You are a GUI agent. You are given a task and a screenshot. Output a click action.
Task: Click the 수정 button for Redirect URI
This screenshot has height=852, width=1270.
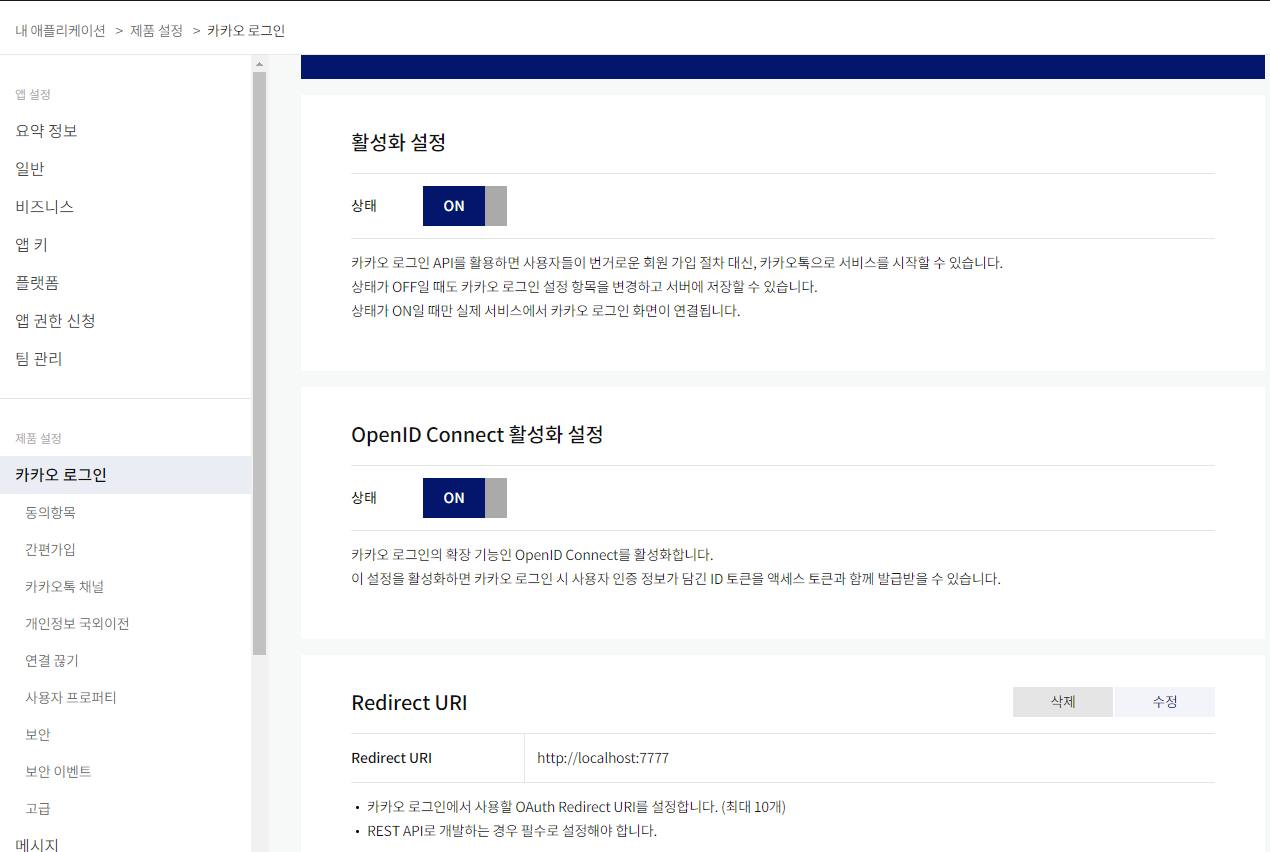click(1165, 702)
